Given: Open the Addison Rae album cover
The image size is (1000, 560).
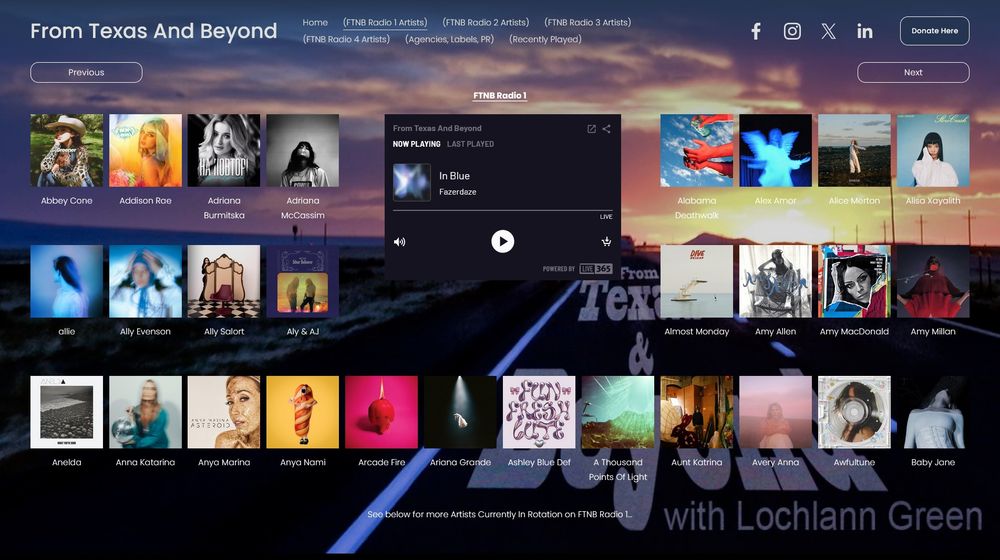Looking at the screenshot, I should point(145,151).
